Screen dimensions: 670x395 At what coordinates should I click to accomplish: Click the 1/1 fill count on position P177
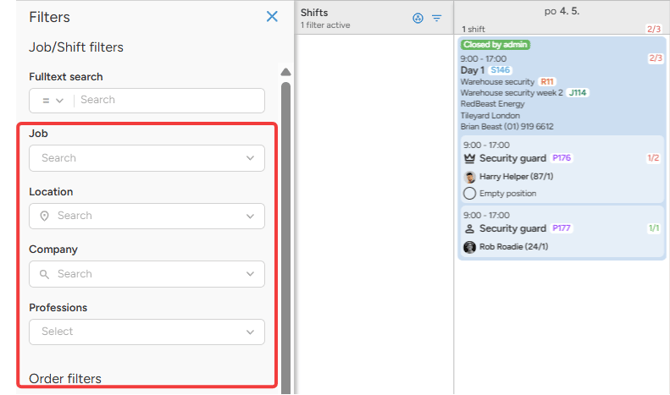[x=654, y=228]
